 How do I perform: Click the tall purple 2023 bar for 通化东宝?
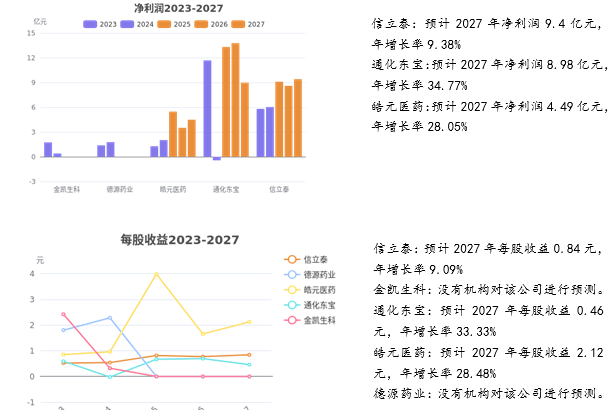coord(207,109)
